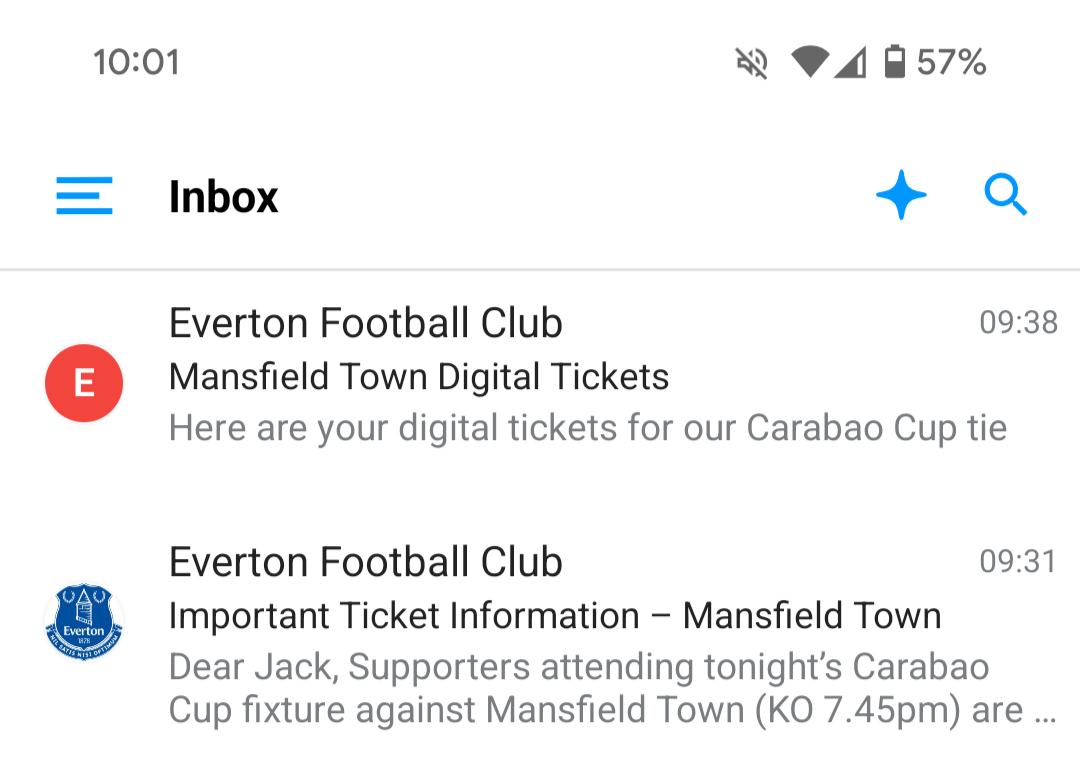The image size is (1080, 781).
Task: Tap the battery status icon
Action: (895, 63)
